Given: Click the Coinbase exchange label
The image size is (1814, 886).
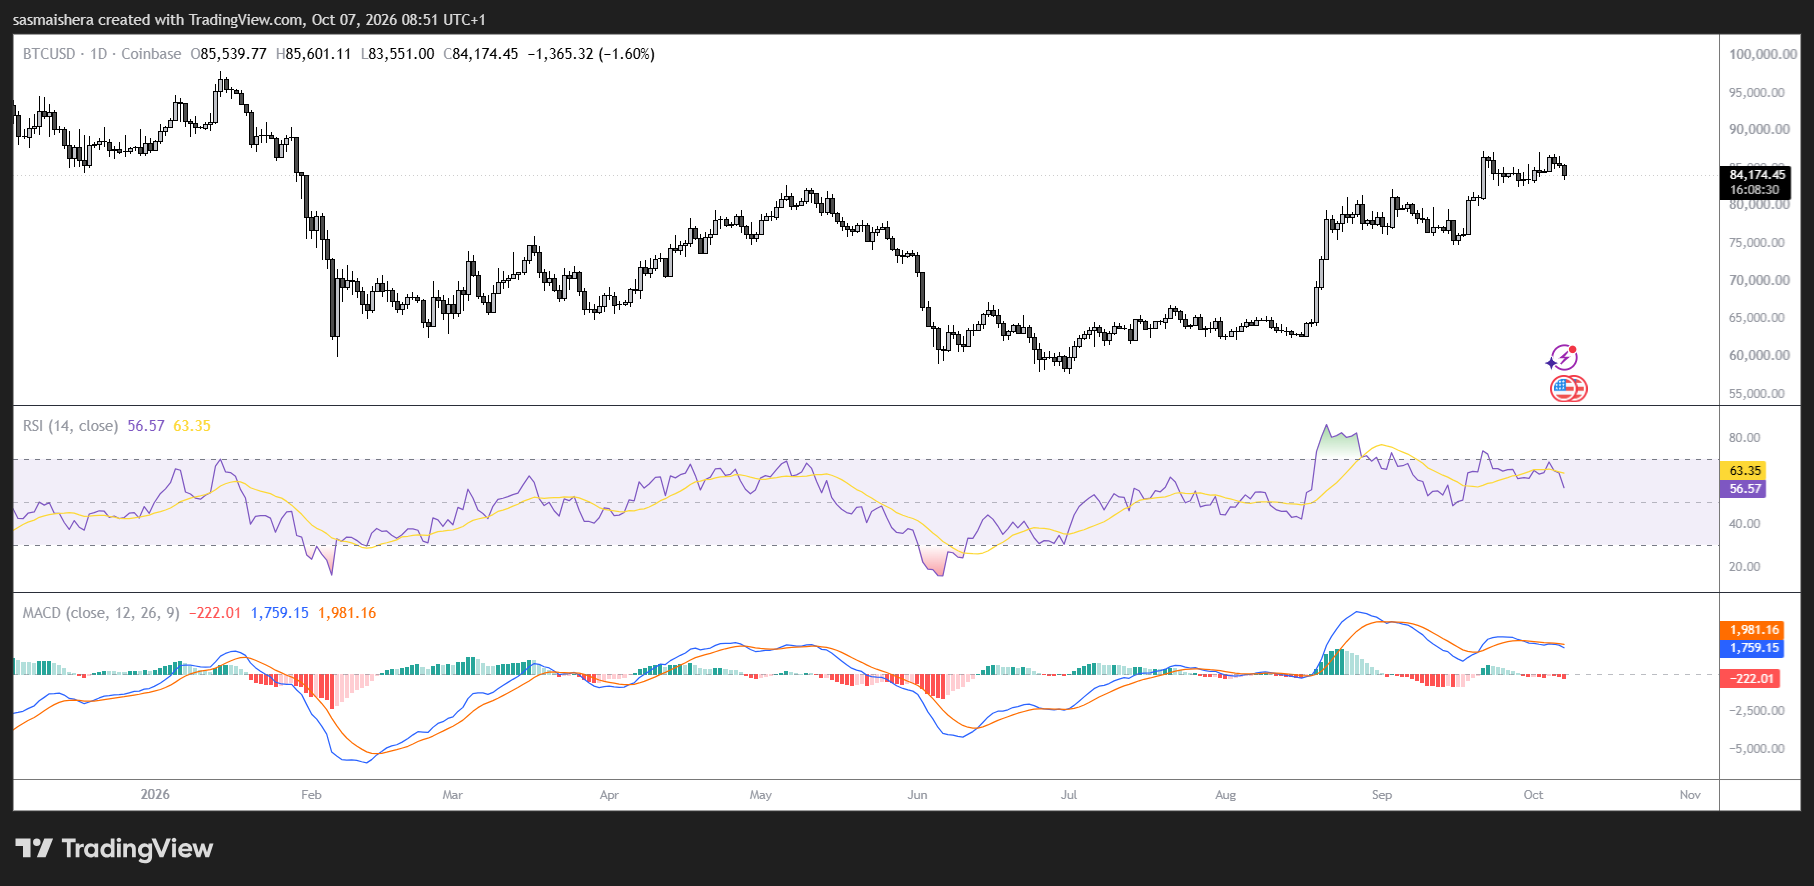Looking at the screenshot, I should point(151,54).
